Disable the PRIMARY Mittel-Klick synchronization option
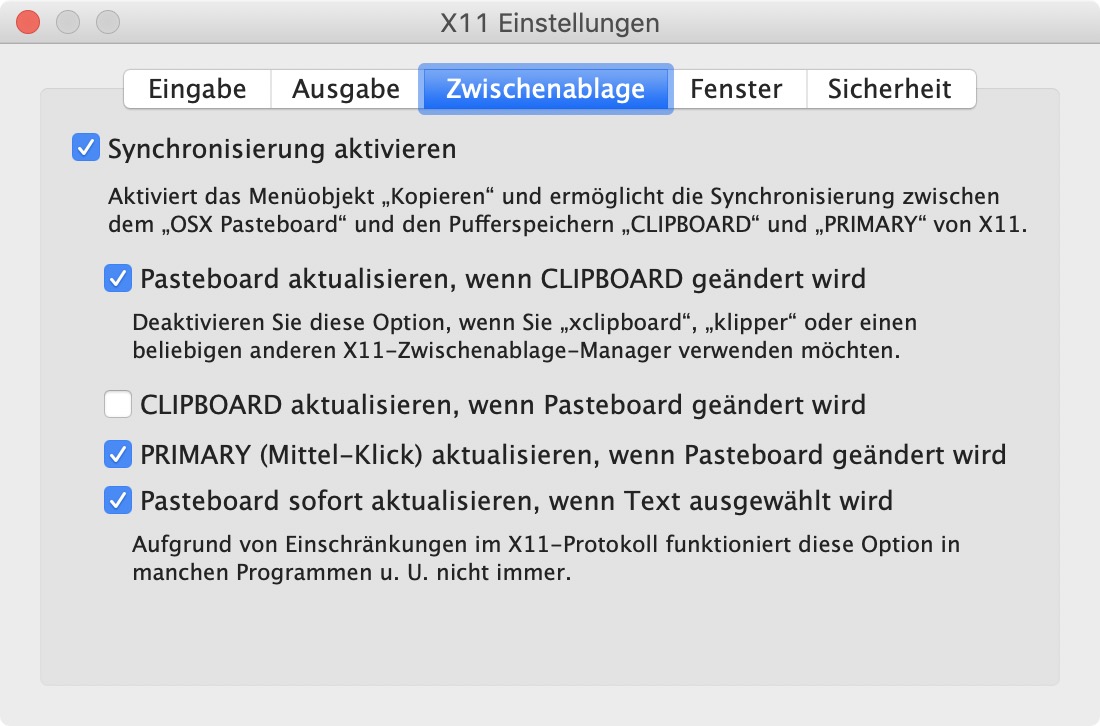Viewport: 1100px width, 726px height. [117, 455]
